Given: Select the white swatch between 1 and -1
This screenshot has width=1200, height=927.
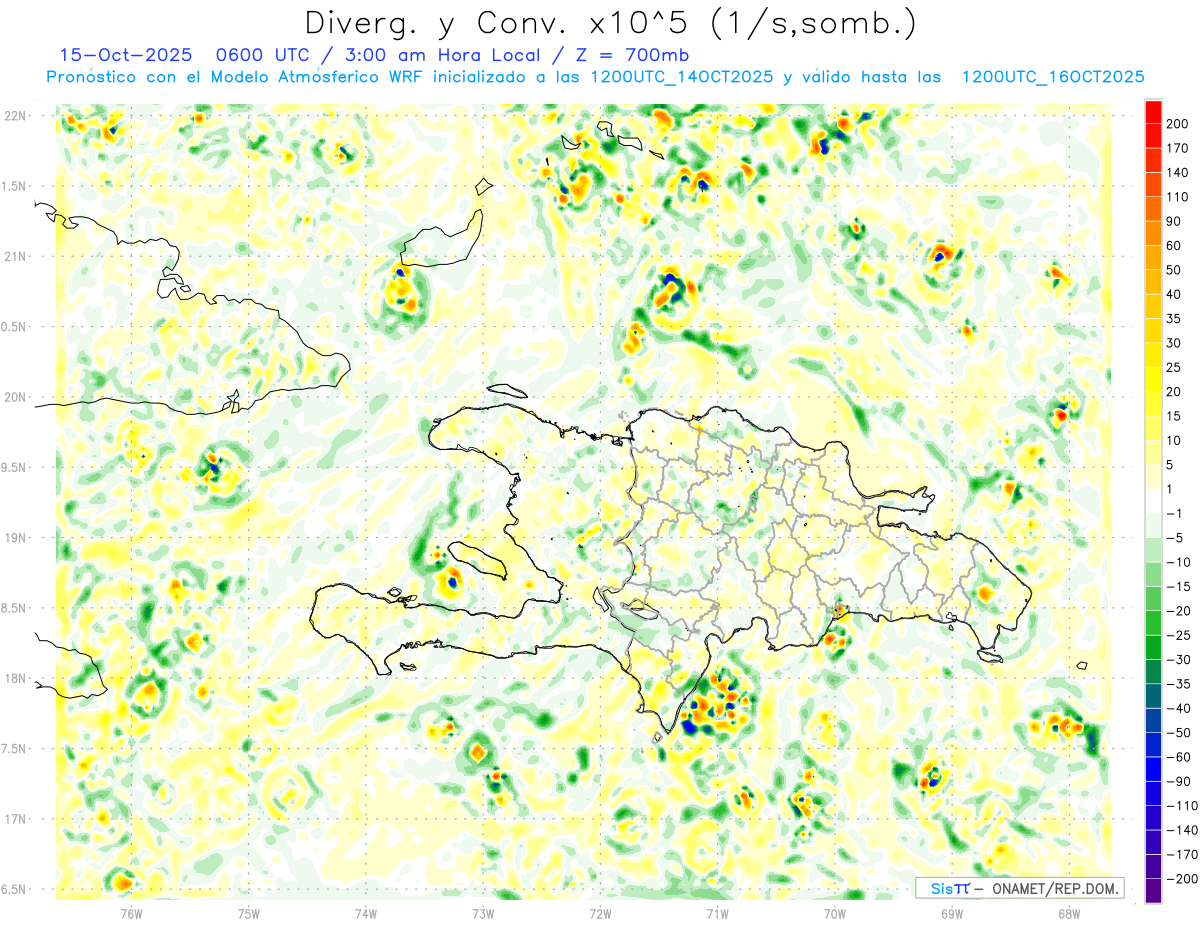Looking at the screenshot, I should click(x=1153, y=501).
